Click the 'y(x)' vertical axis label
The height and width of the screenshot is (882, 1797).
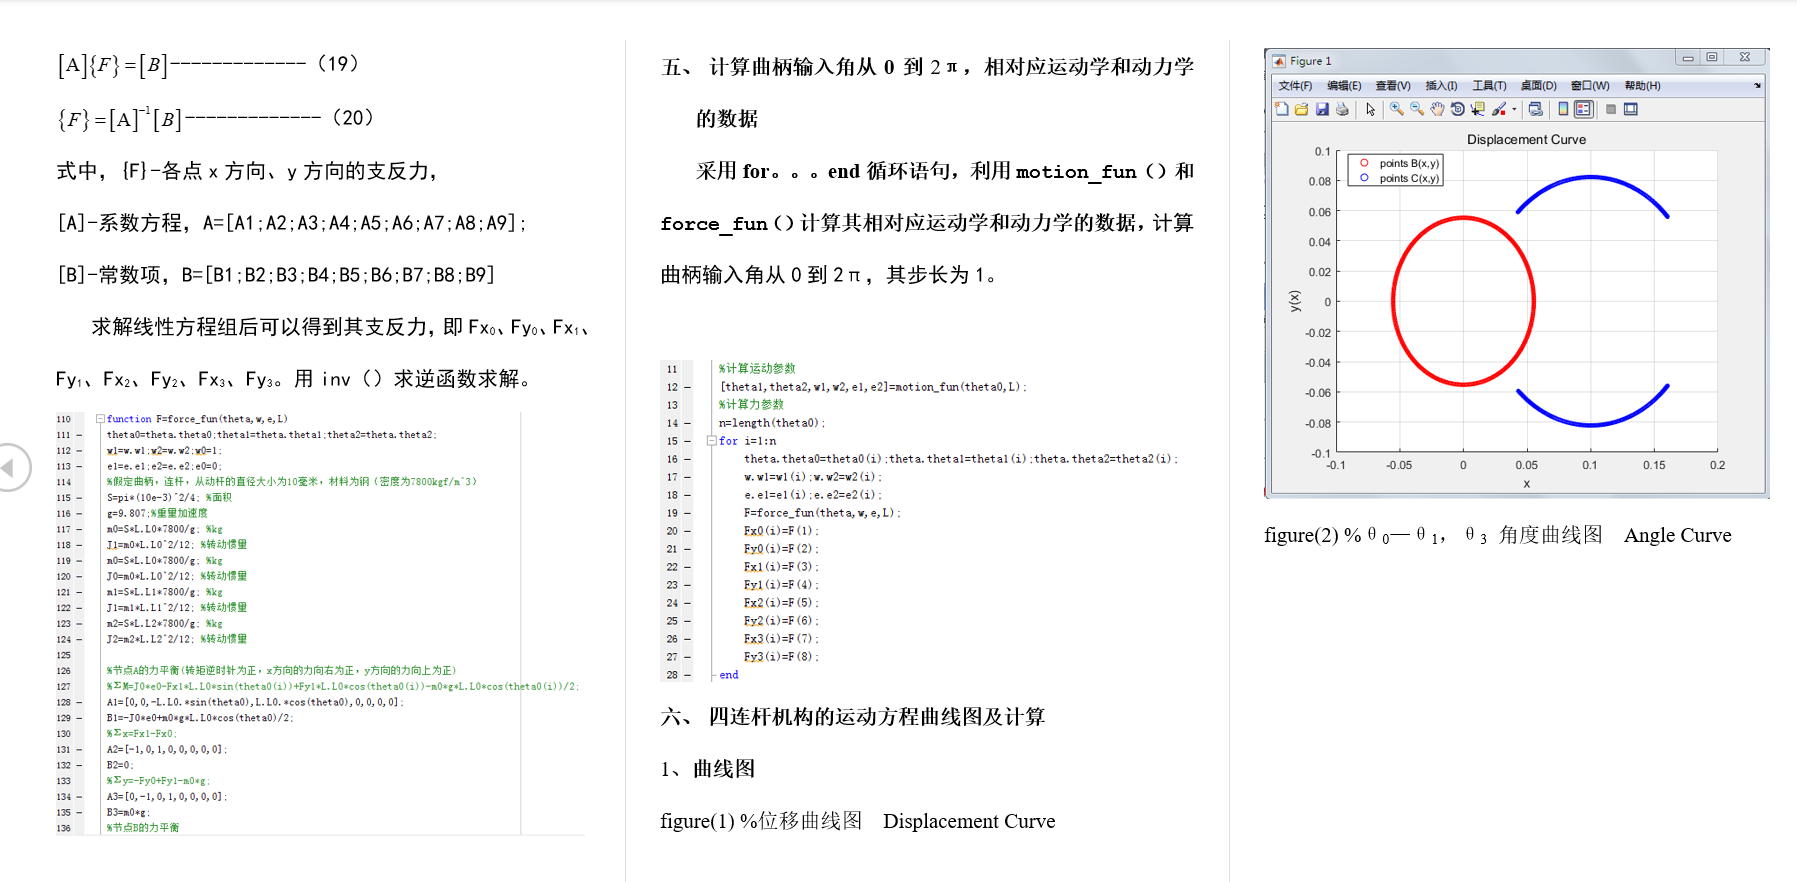(1294, 301)
